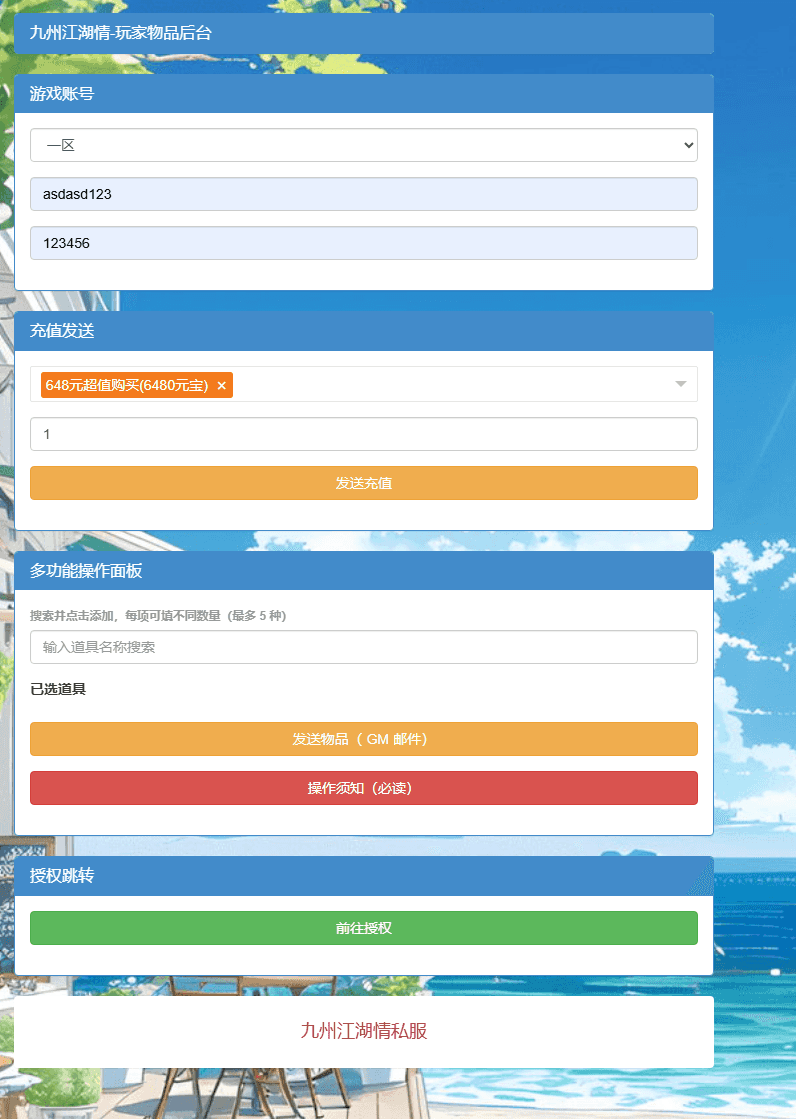Click the 九州江湖情私服 link
796x1119 pixels.
[x=363, y=1031]
